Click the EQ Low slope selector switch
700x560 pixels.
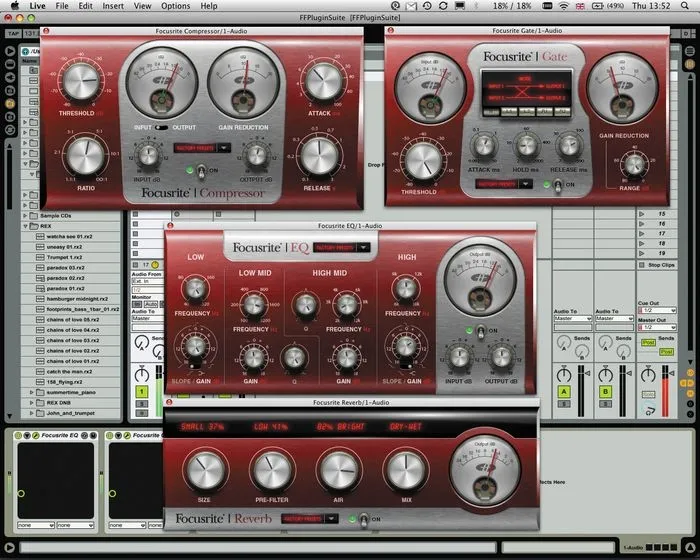pos(195,367)
